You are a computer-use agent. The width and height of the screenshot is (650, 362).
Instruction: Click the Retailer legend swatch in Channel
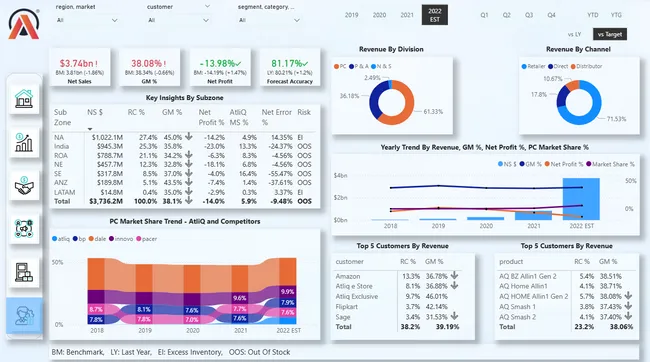[524, 66]
